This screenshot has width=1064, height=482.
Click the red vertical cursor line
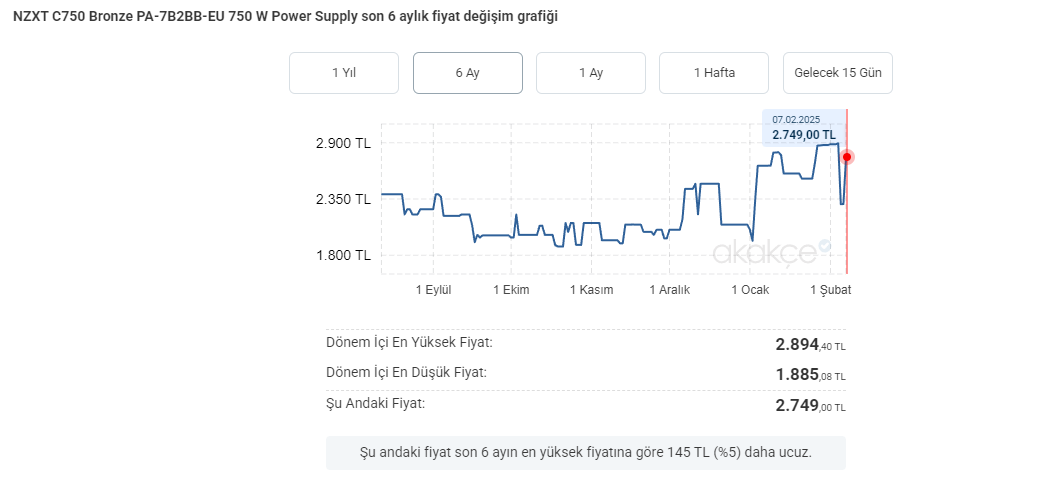pos(847,220)
